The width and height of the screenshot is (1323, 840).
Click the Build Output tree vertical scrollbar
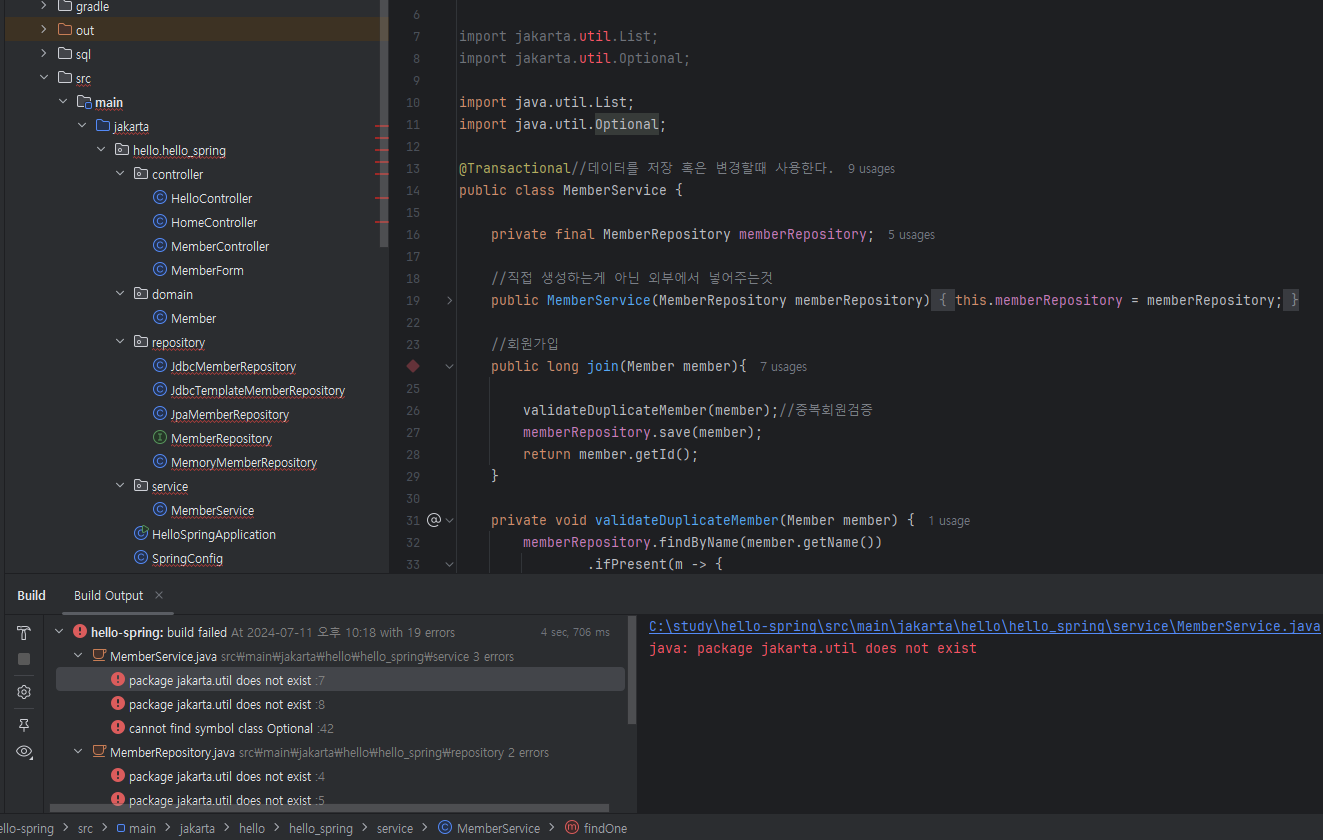pyautogui.click(x=631, y=670)
